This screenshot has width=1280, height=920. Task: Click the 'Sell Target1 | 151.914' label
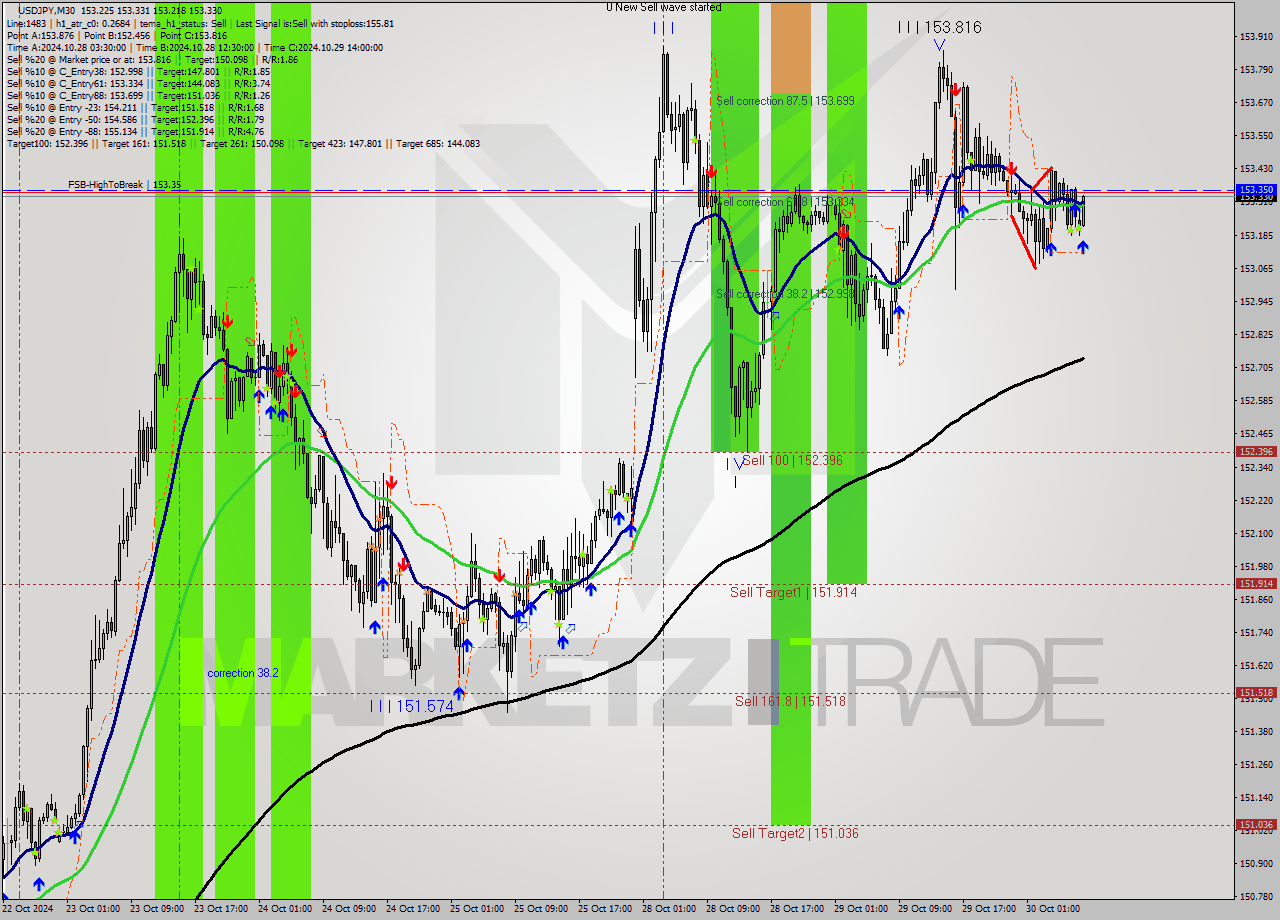point(793,592)
